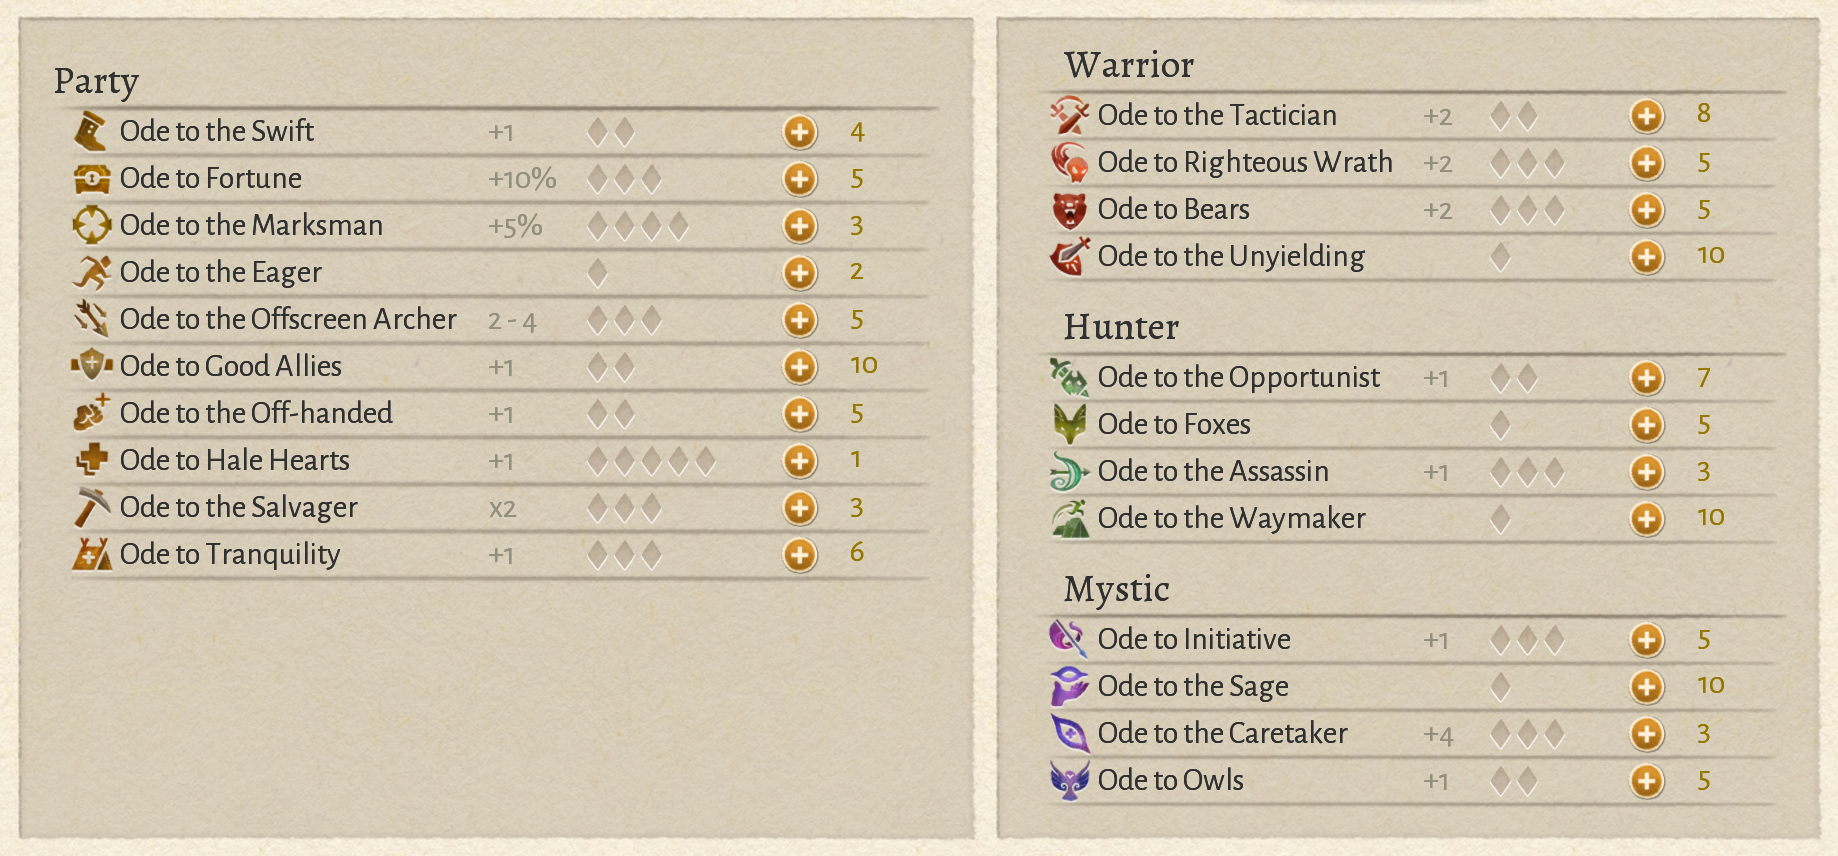This screenshot has width=1838, height=856.
Task: Click the boot icon for Ode to the Swift
Action: [91, 131]
